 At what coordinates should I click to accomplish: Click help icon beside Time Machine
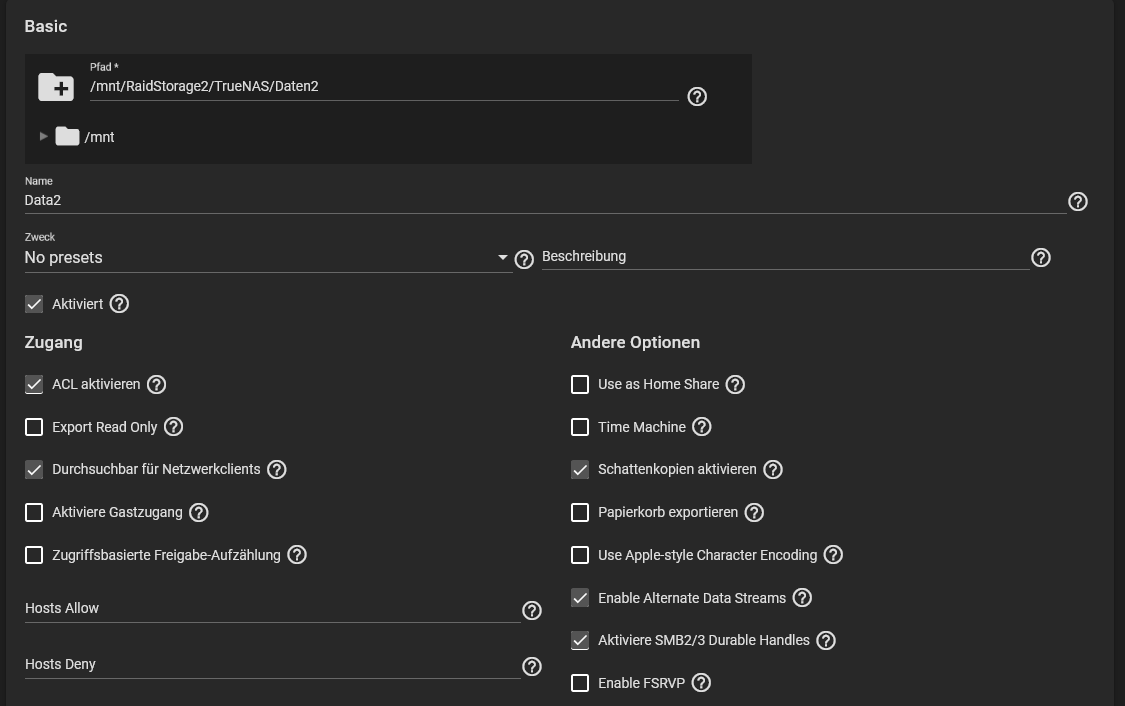[702, 427]
